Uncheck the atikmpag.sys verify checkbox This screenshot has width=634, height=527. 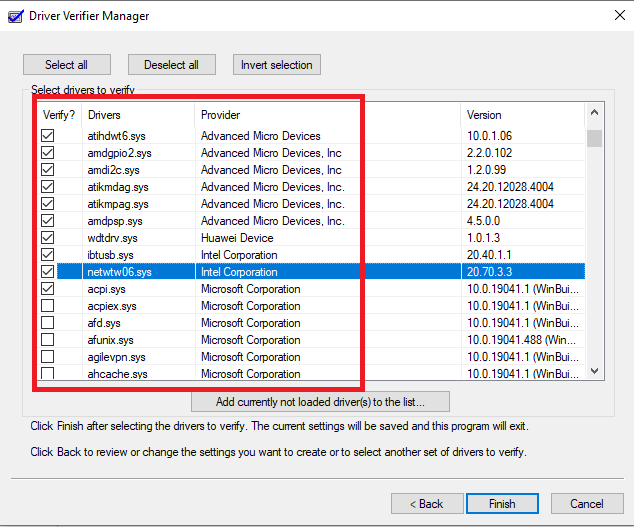click(48, 203)
